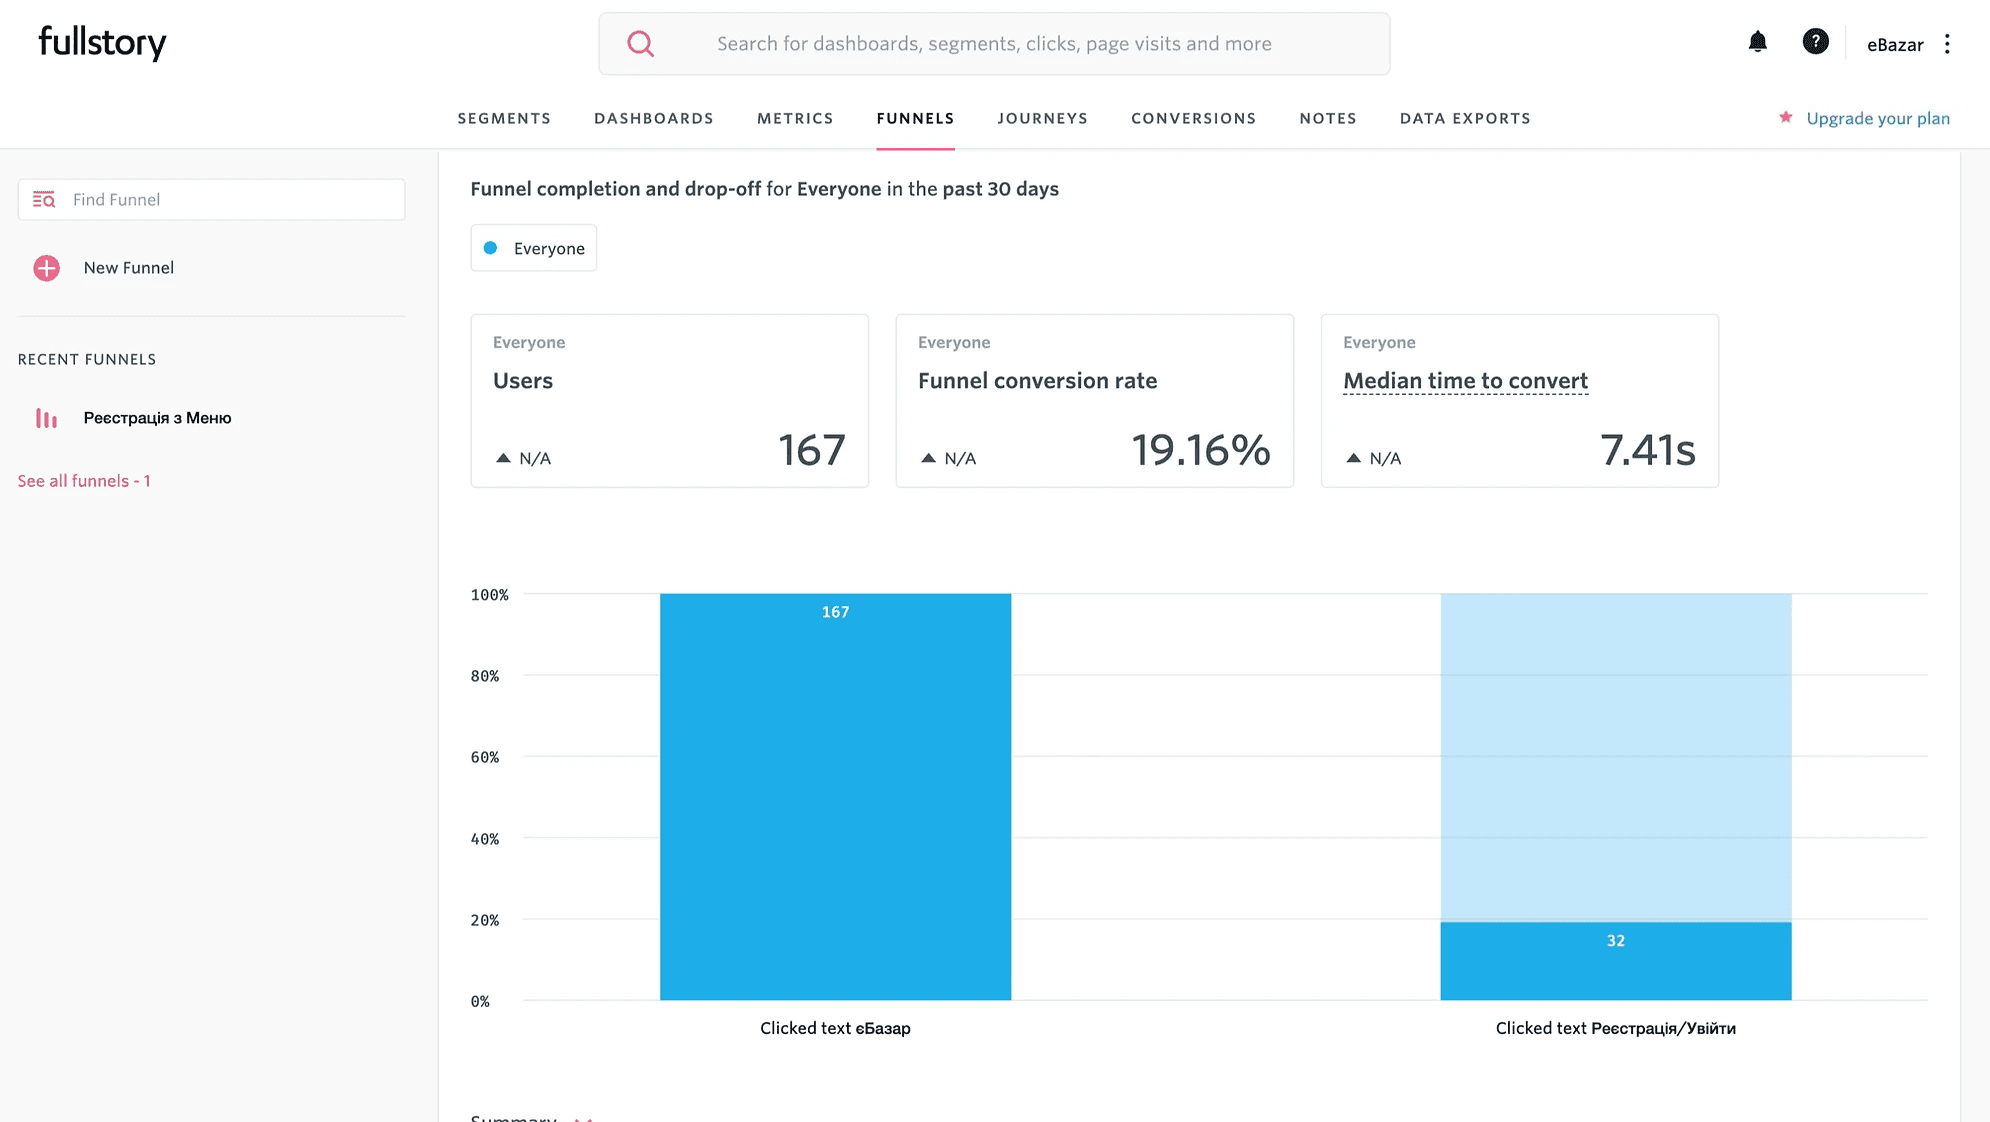1990x1122 pixels.
Task: Click the Find Funnel filter icon
Action: pos(44,200)
